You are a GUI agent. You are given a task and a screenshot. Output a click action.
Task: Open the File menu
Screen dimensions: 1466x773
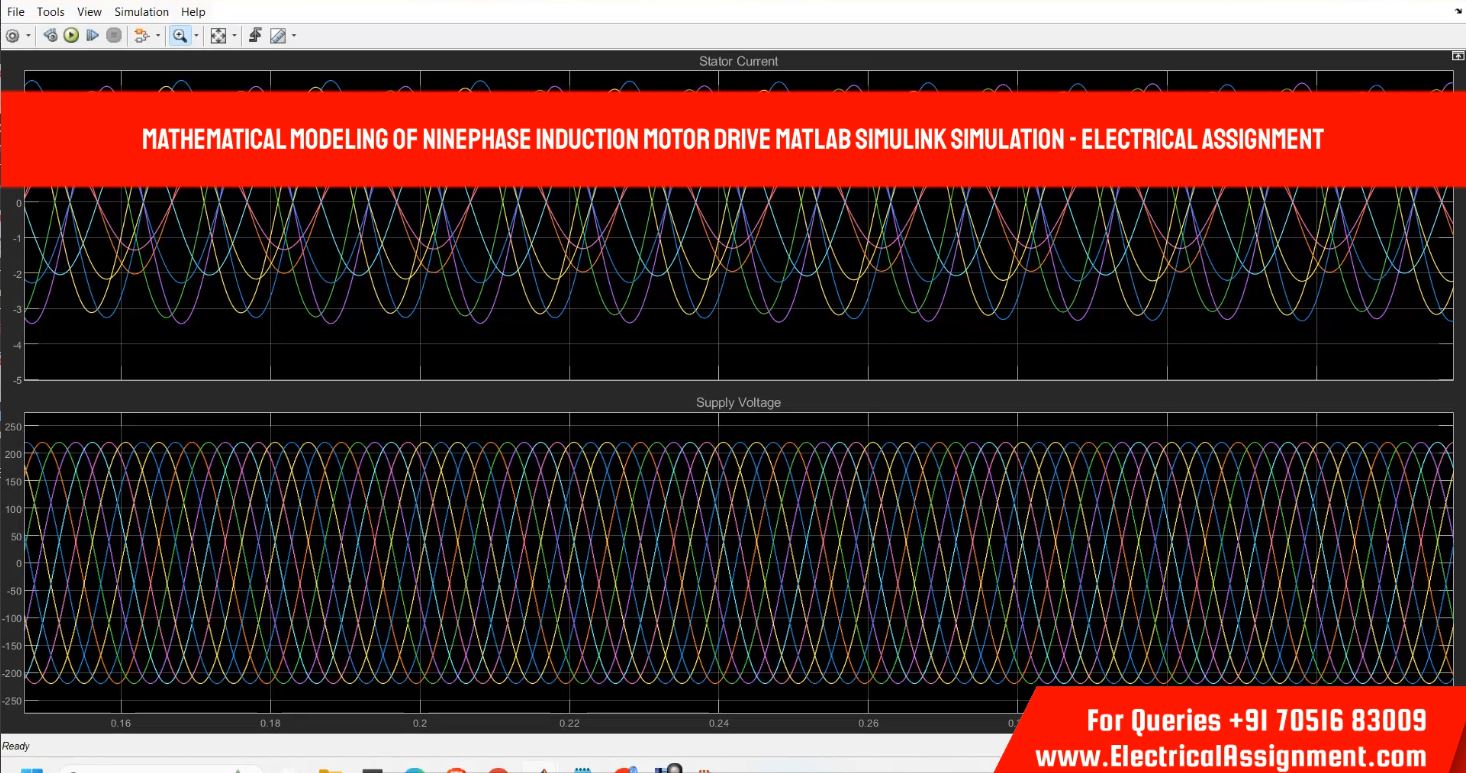coord(16,12)
